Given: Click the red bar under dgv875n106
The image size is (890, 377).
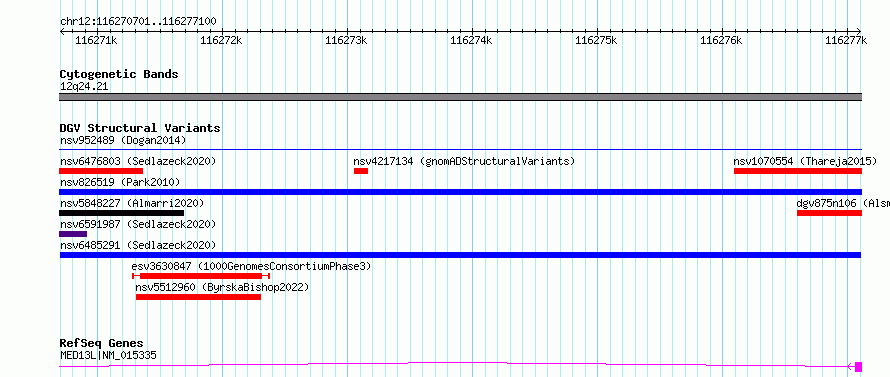Looking at the screenshot, I should coord(829,213).
